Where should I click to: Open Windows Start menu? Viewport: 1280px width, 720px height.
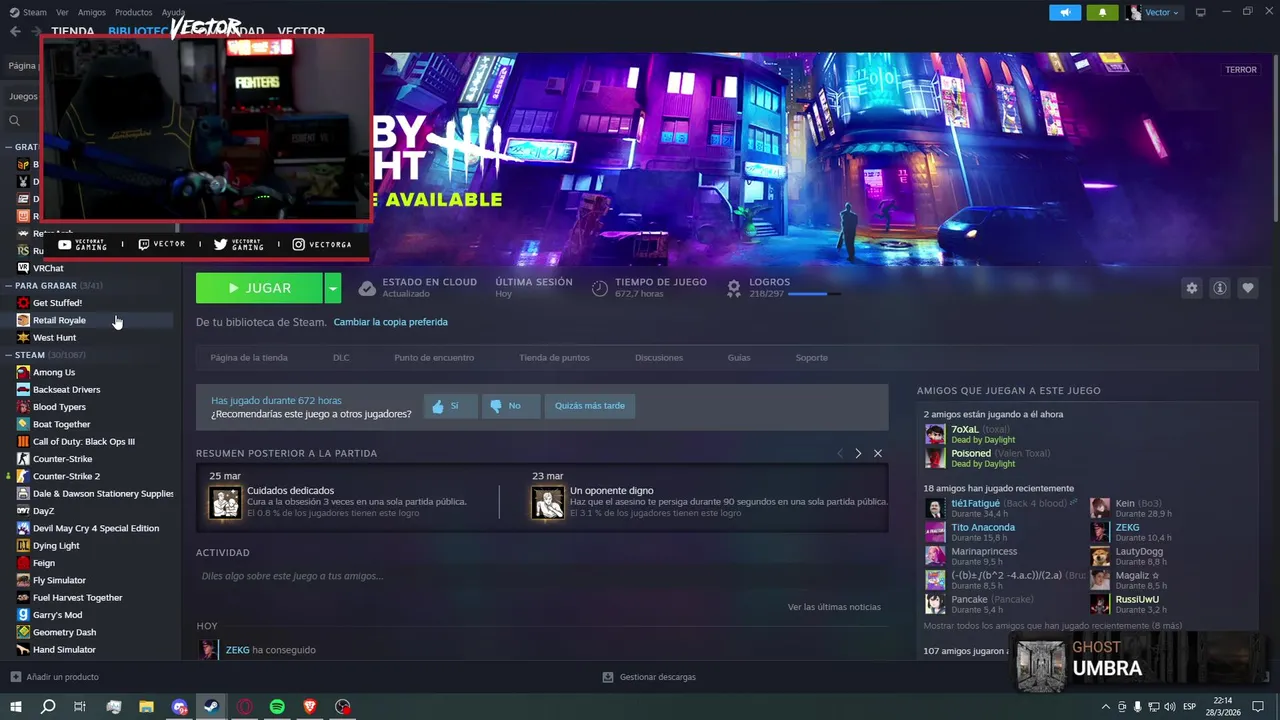click(x=16, y=706)
